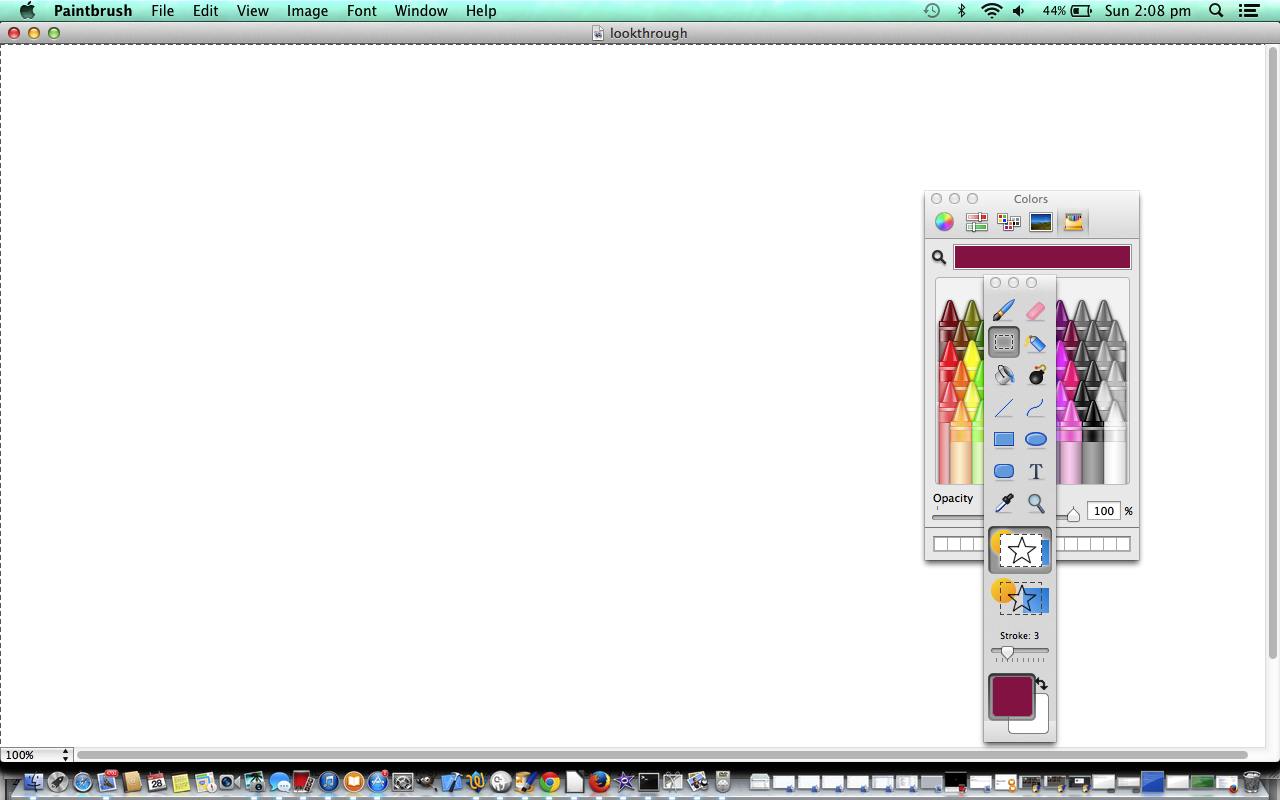Enable the opaque selection mode
1280x800 pixels.
click(x=1020, y=550)
